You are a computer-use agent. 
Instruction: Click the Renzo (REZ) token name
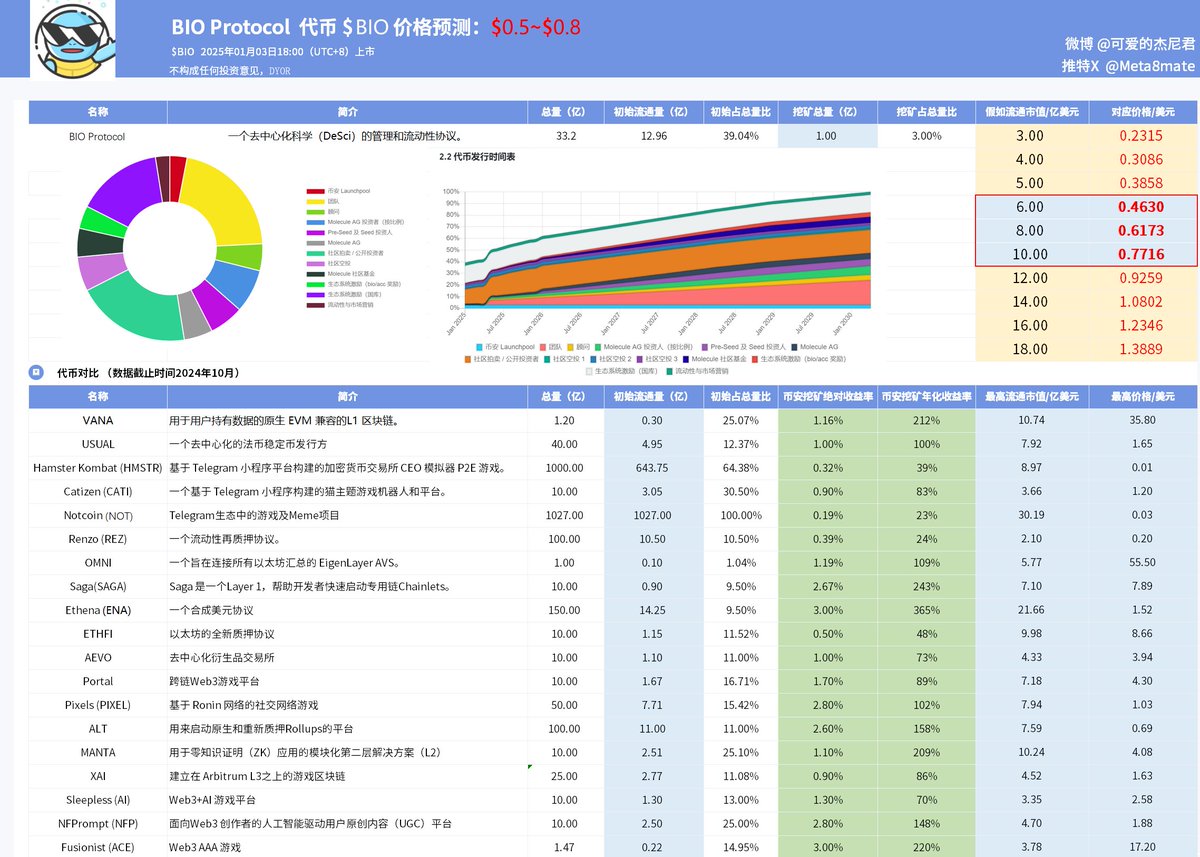coord(98,539)
